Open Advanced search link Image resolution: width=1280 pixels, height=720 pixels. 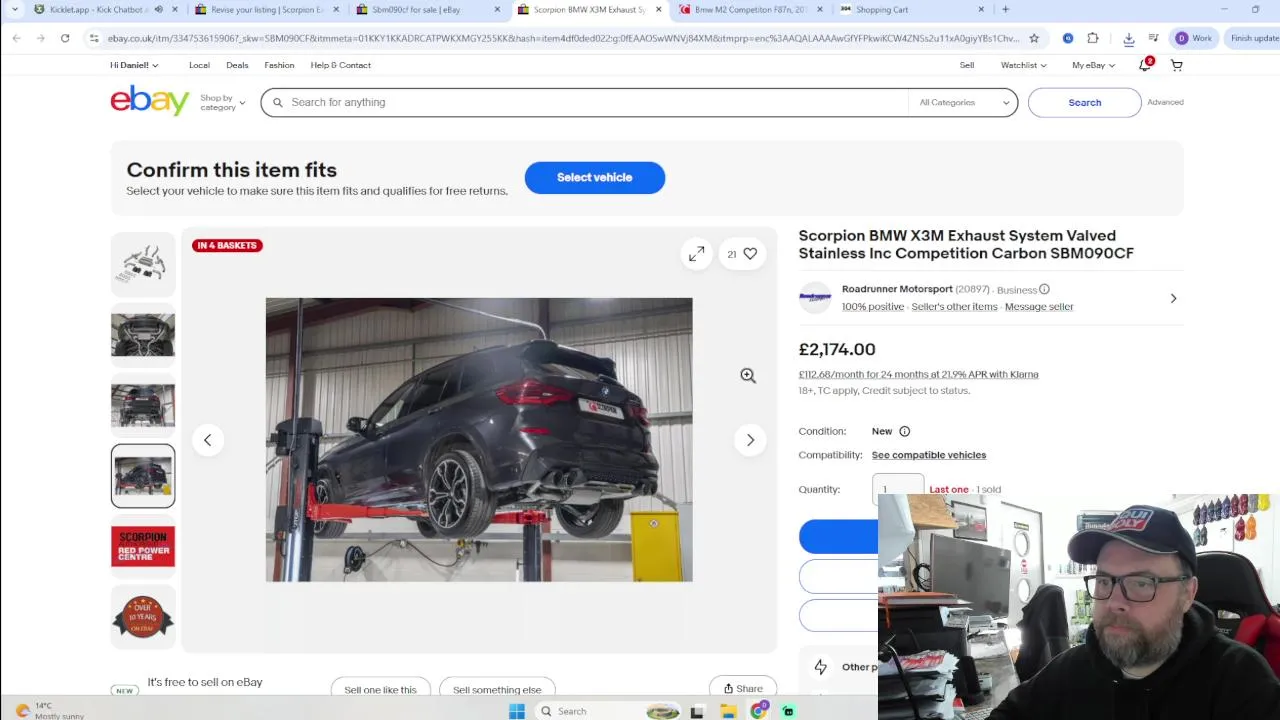click(1165, 102)
